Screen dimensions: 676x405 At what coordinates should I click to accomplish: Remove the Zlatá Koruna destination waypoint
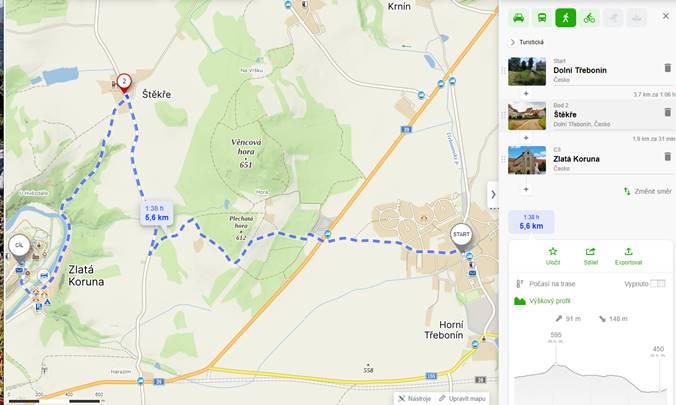[x=667, y=157]
